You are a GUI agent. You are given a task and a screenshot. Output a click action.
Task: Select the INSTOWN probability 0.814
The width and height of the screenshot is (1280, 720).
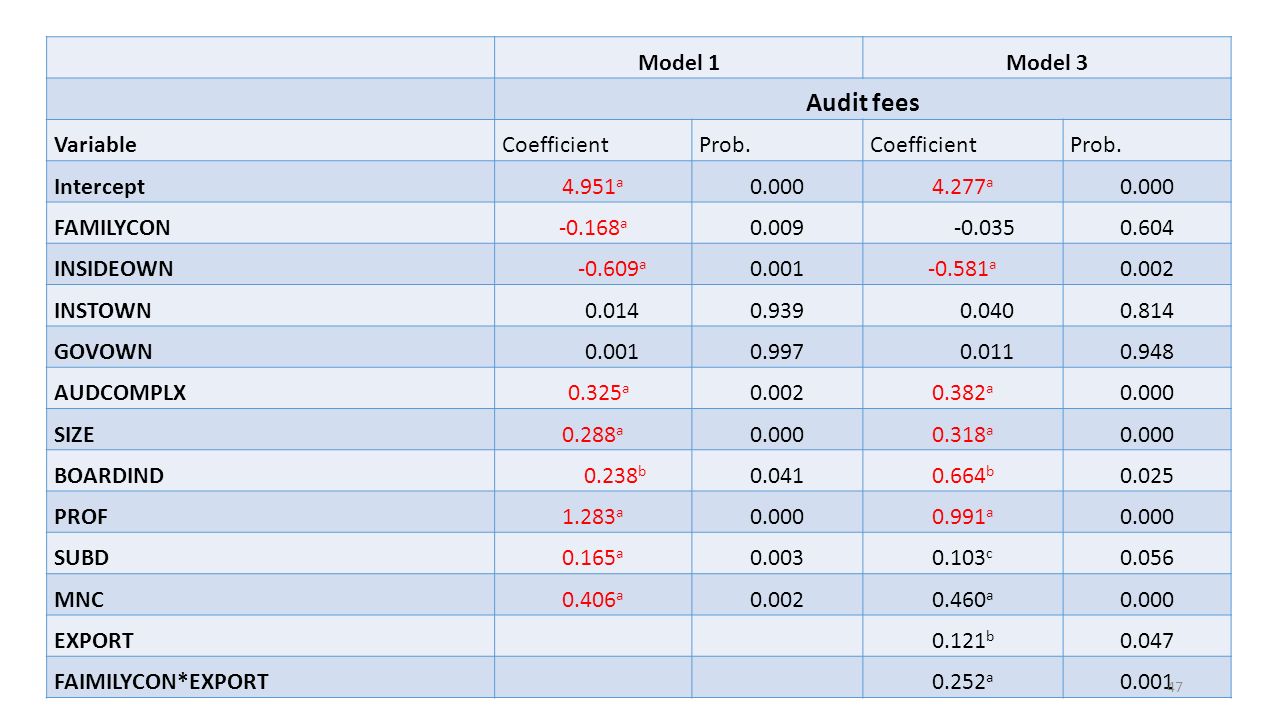coord(1147,311)
